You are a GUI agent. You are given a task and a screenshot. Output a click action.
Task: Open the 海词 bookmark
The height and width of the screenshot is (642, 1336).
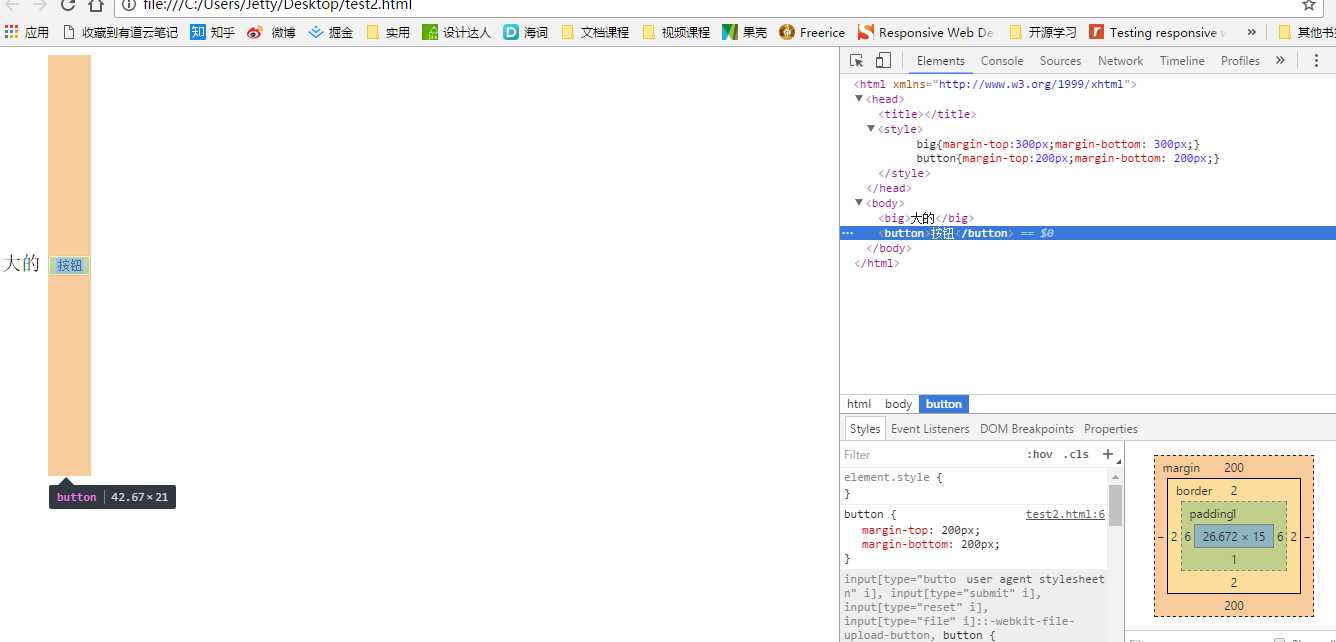pyautogui.click(x=526, y=32)
